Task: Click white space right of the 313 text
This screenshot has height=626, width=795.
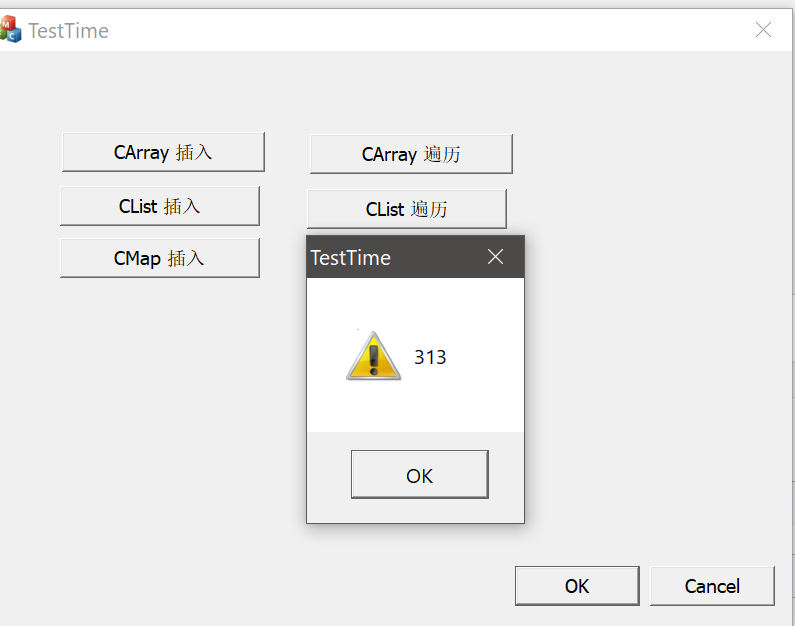Action: (484, 357)
